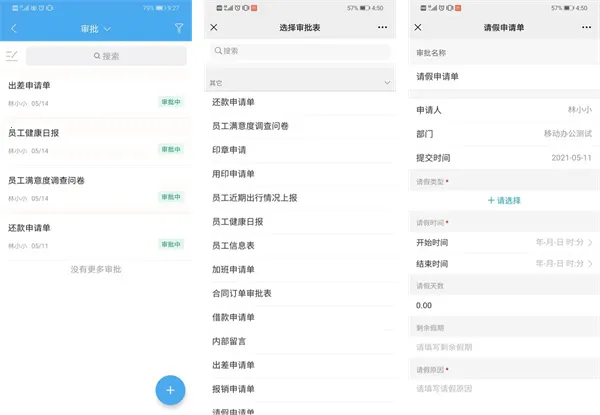Tap the blue plus floating add button

click(x=170, y=390)
